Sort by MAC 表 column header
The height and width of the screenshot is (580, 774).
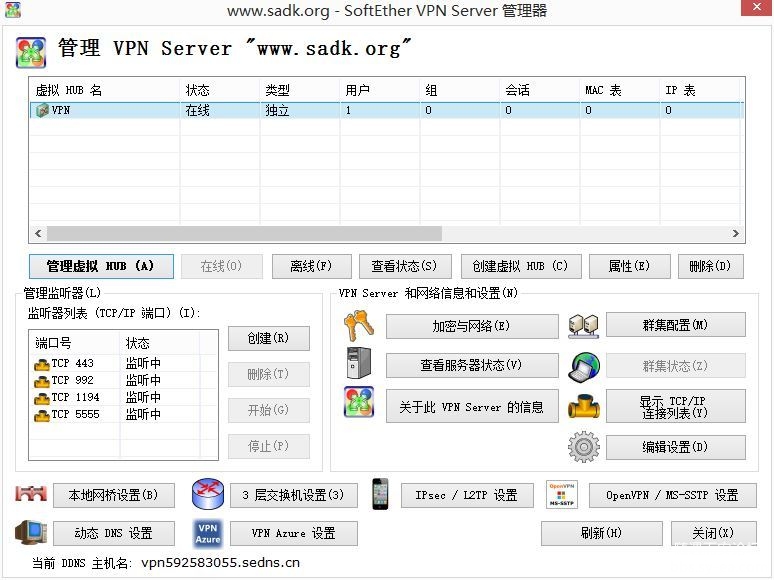[x=619, y=90]
